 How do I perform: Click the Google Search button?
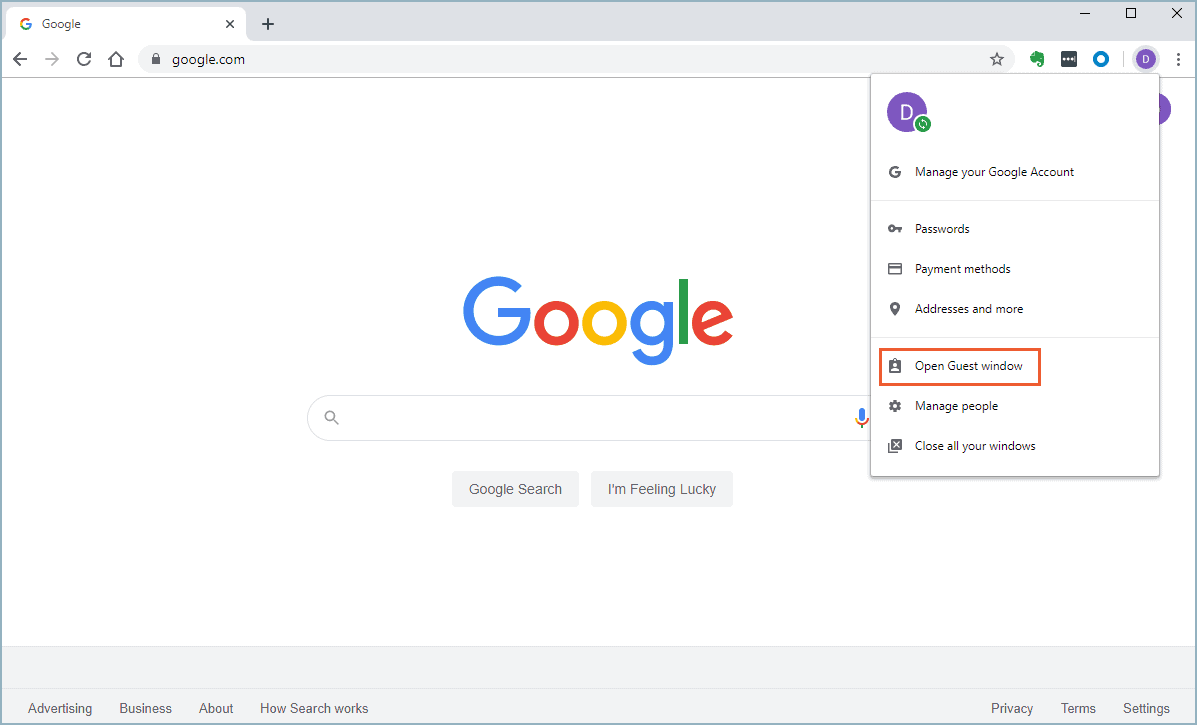tap(515, 489)
